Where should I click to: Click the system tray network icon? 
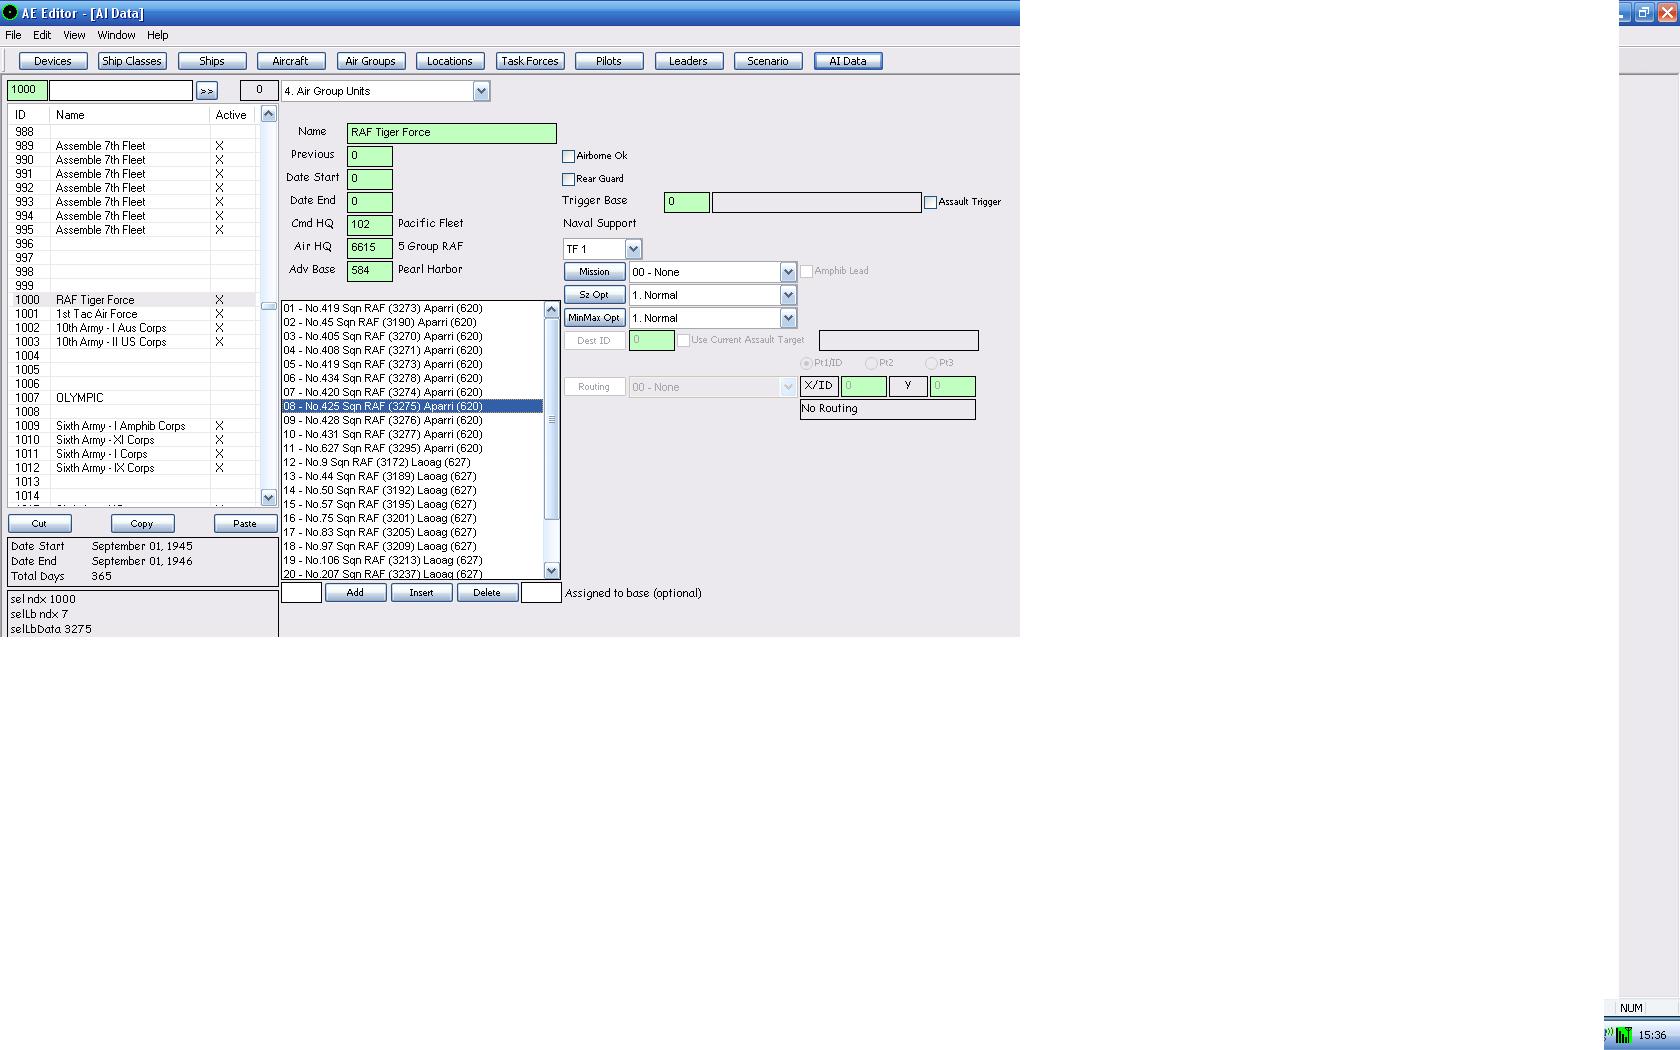pyautogui.click(x=1622, y=1035)
